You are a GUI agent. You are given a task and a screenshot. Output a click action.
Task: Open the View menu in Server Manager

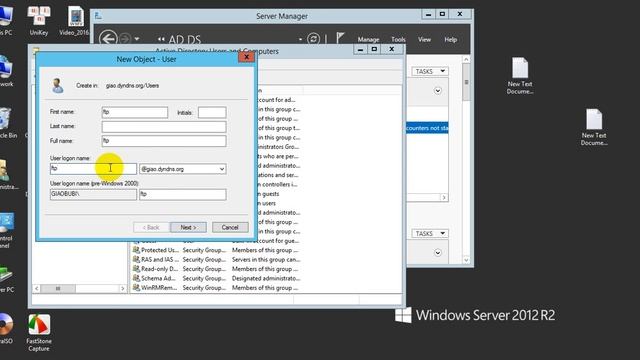coord(424,40)
